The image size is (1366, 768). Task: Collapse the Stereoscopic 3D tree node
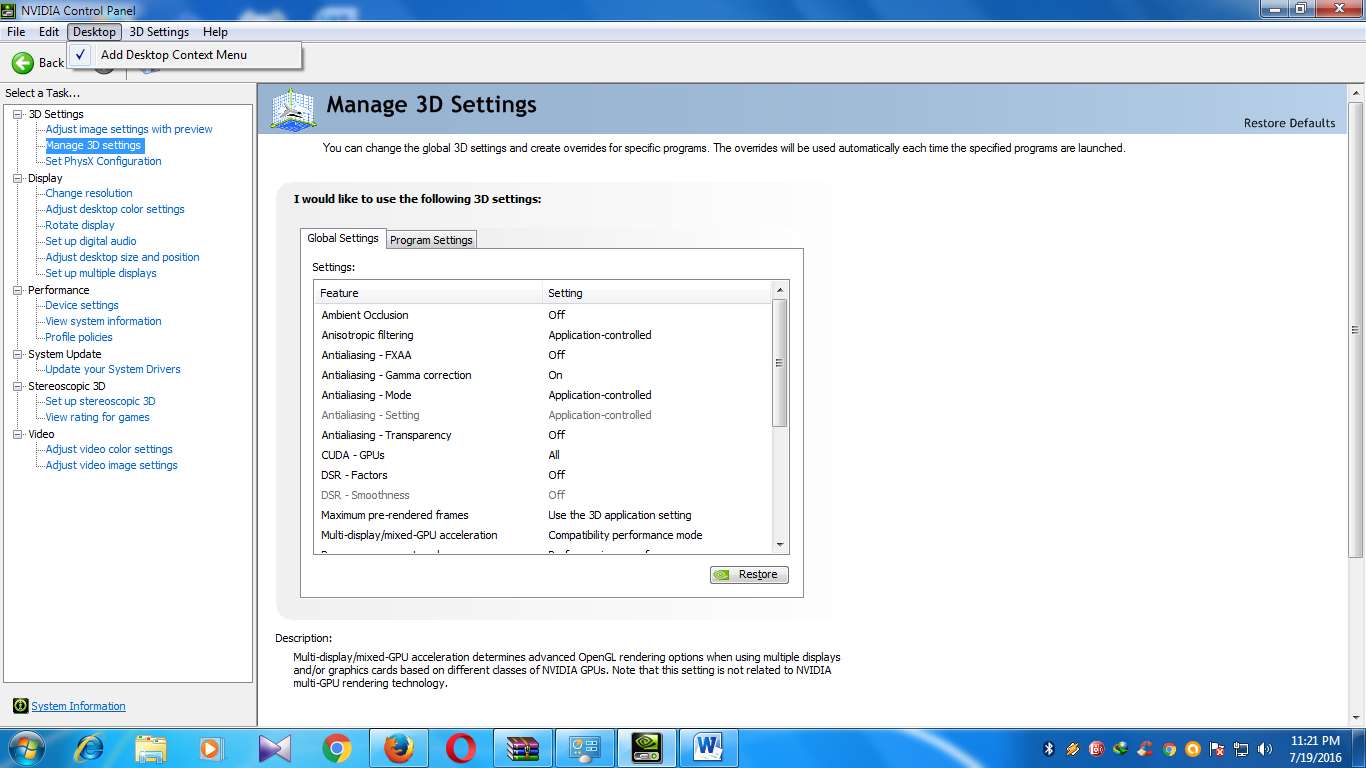(18, 386)
